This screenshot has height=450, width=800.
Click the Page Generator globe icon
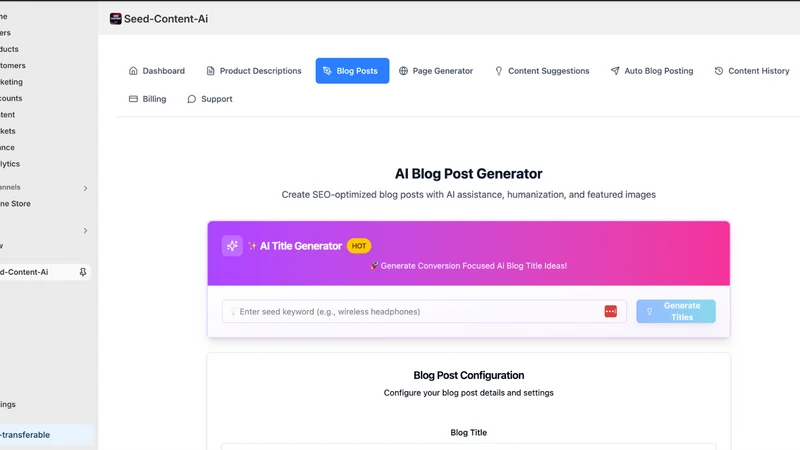(x=403, y=71)
